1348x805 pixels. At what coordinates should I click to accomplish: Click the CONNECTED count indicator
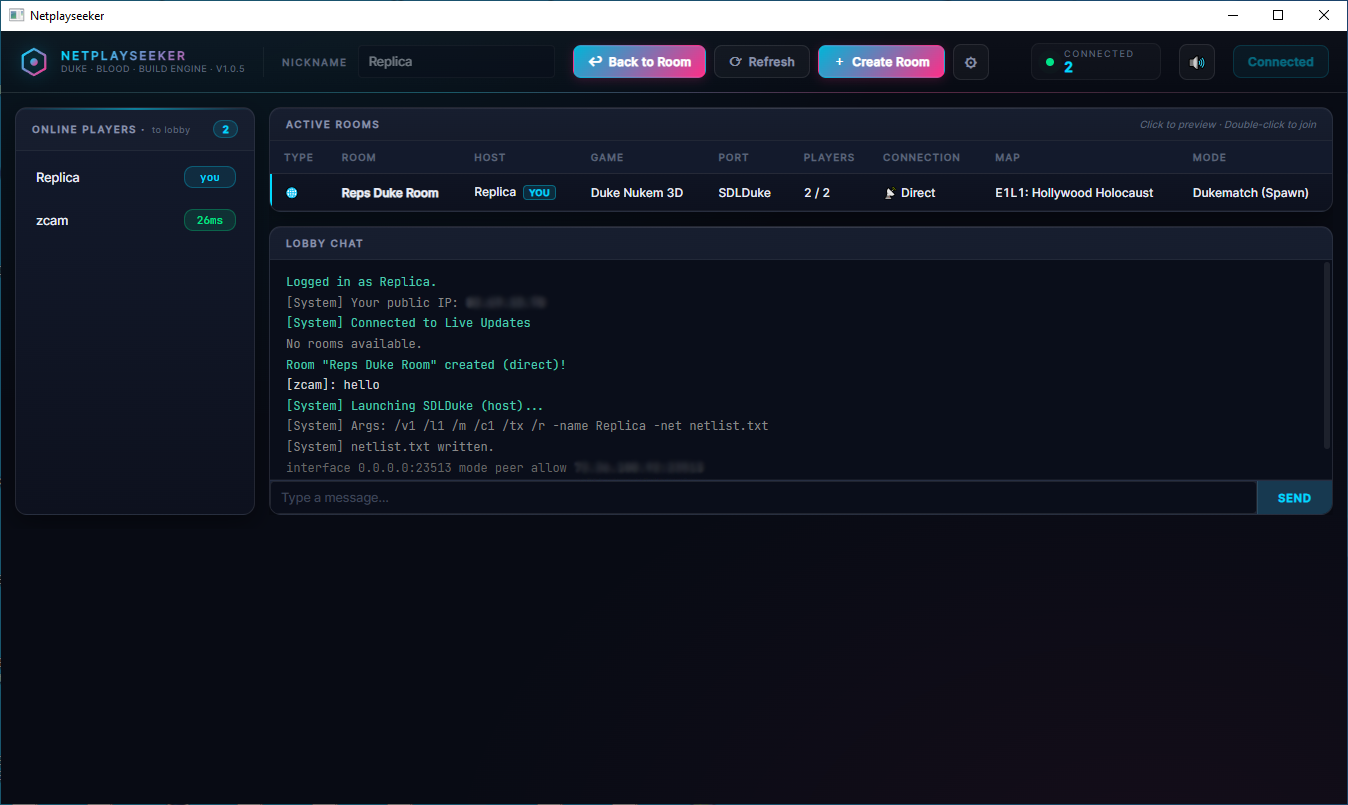(x=1096, y=62)
